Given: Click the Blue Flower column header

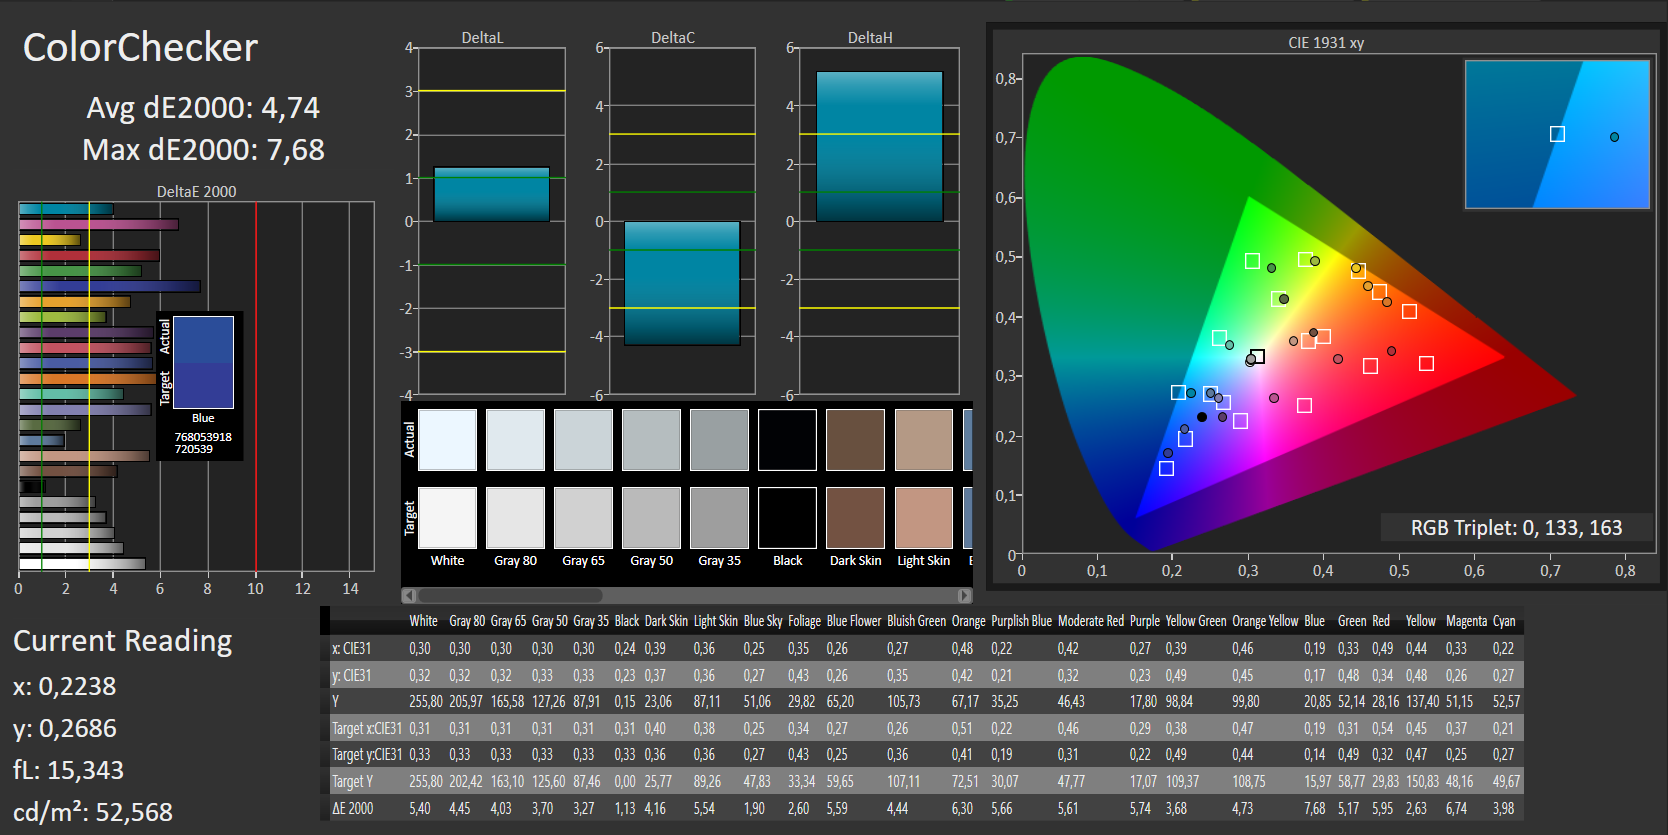Looking at the screenshot, I should (854, 621).
